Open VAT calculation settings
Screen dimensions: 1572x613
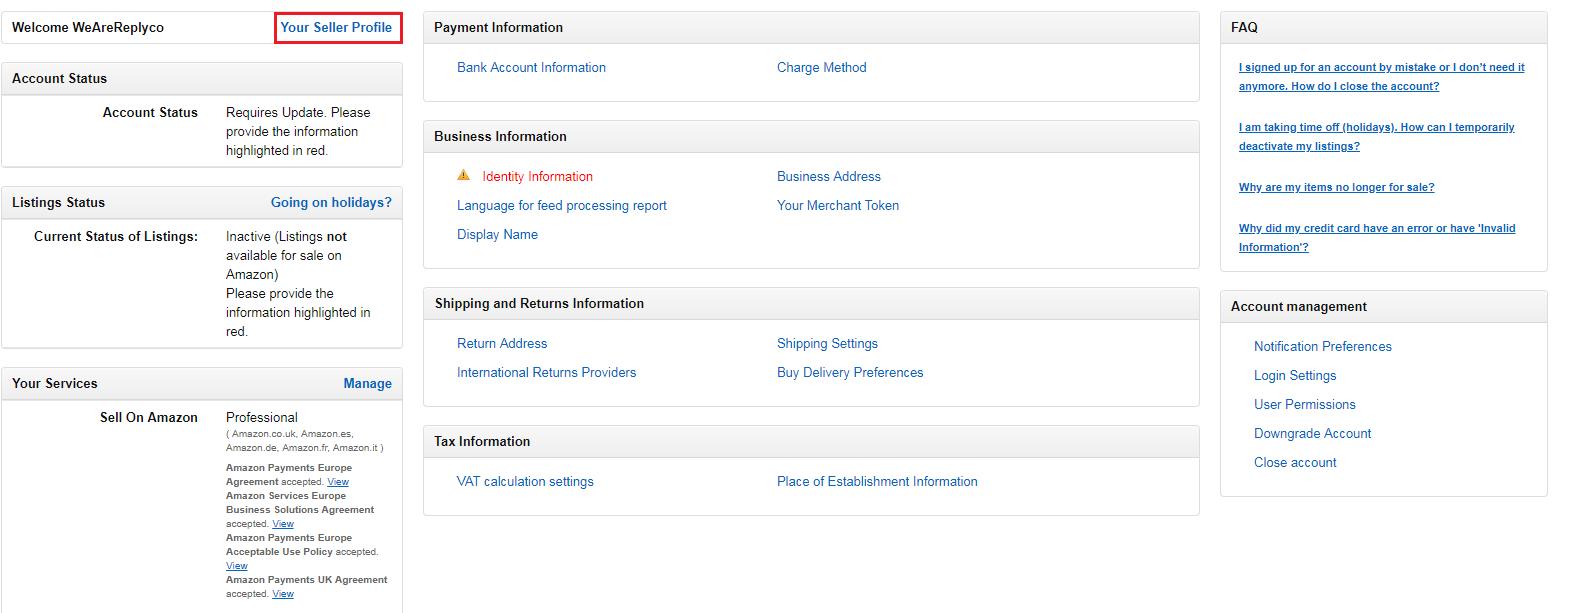pos(525,482)
